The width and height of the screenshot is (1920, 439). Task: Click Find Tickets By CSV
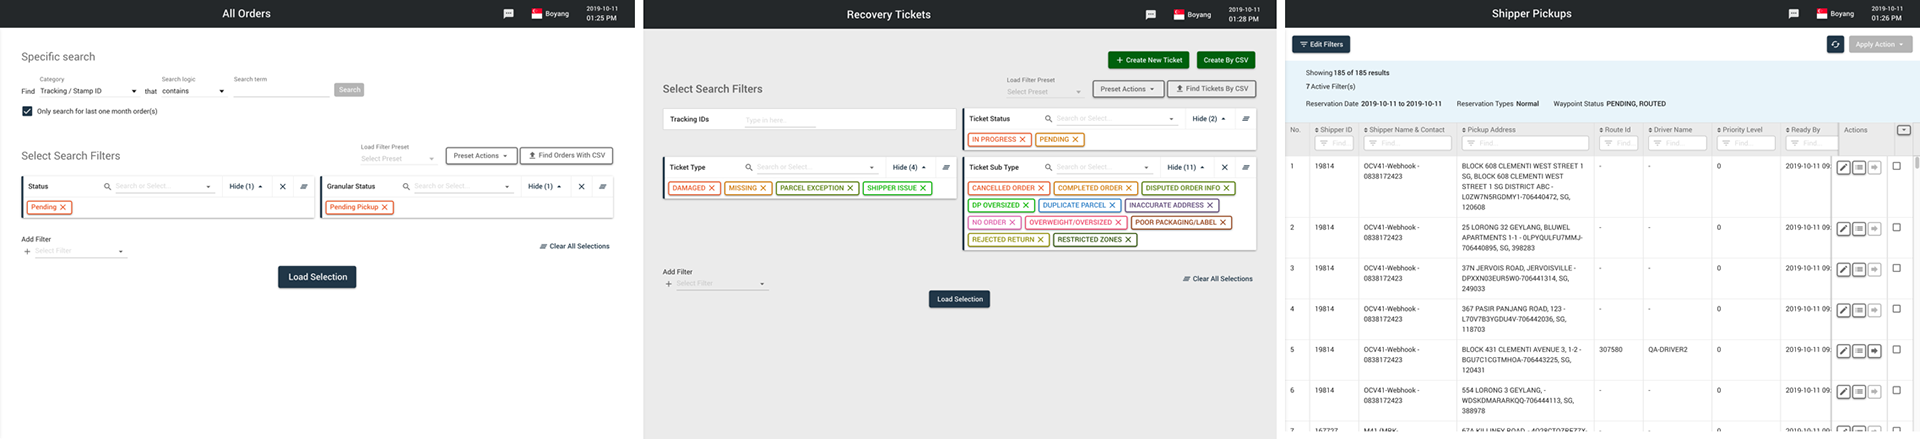point(1211,89)
